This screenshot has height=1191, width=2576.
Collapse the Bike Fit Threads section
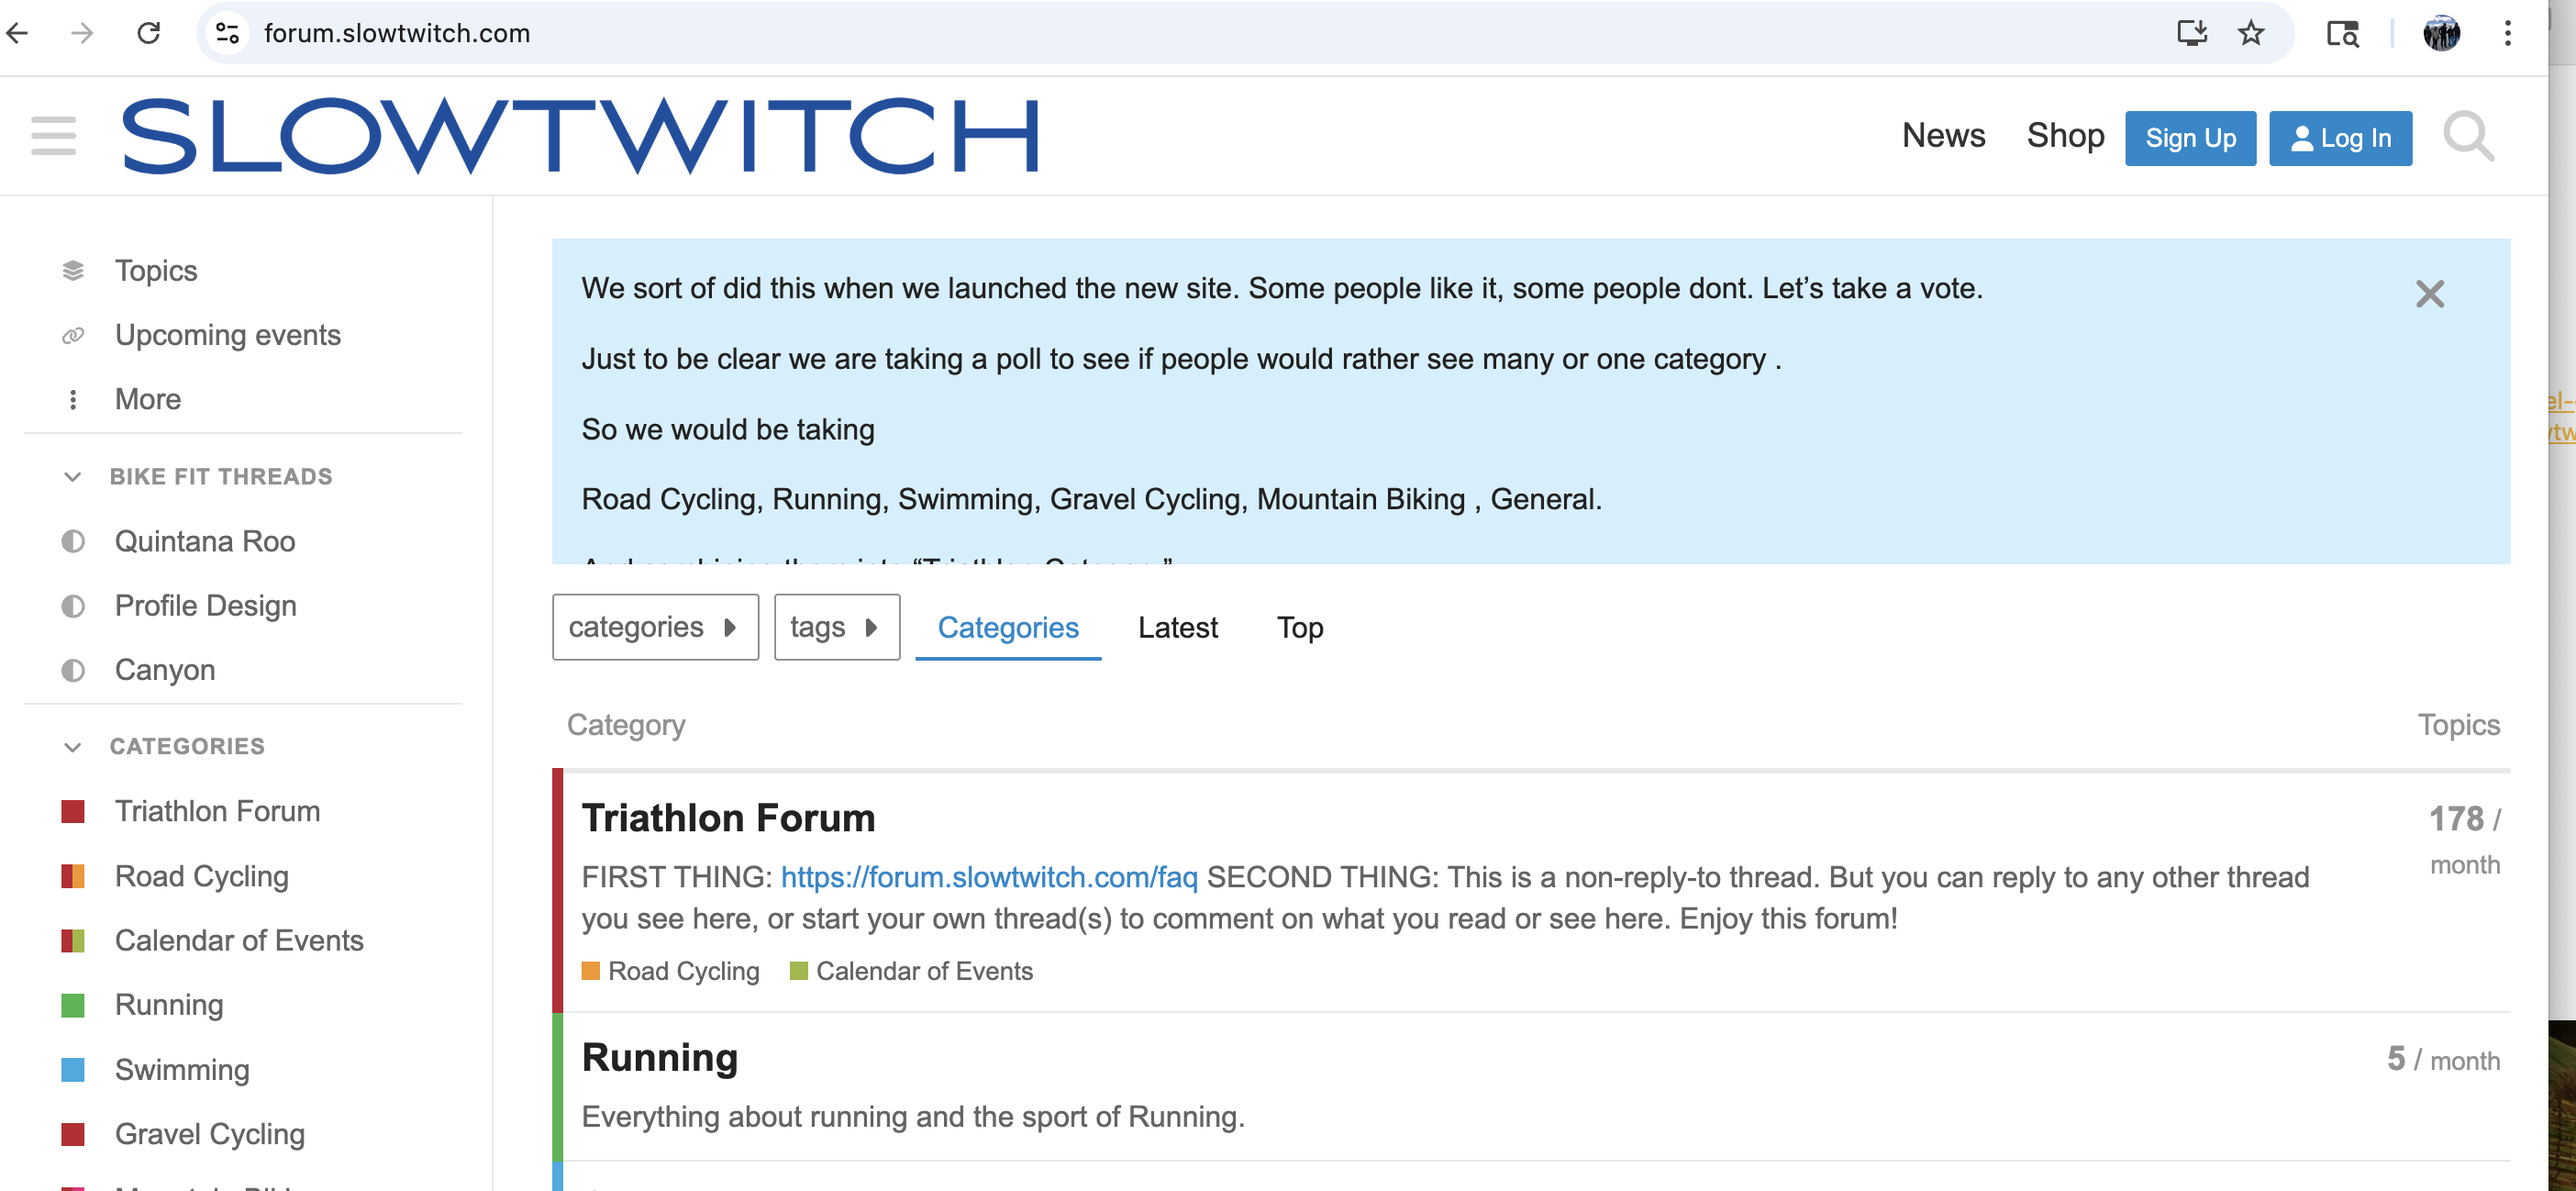73,477
